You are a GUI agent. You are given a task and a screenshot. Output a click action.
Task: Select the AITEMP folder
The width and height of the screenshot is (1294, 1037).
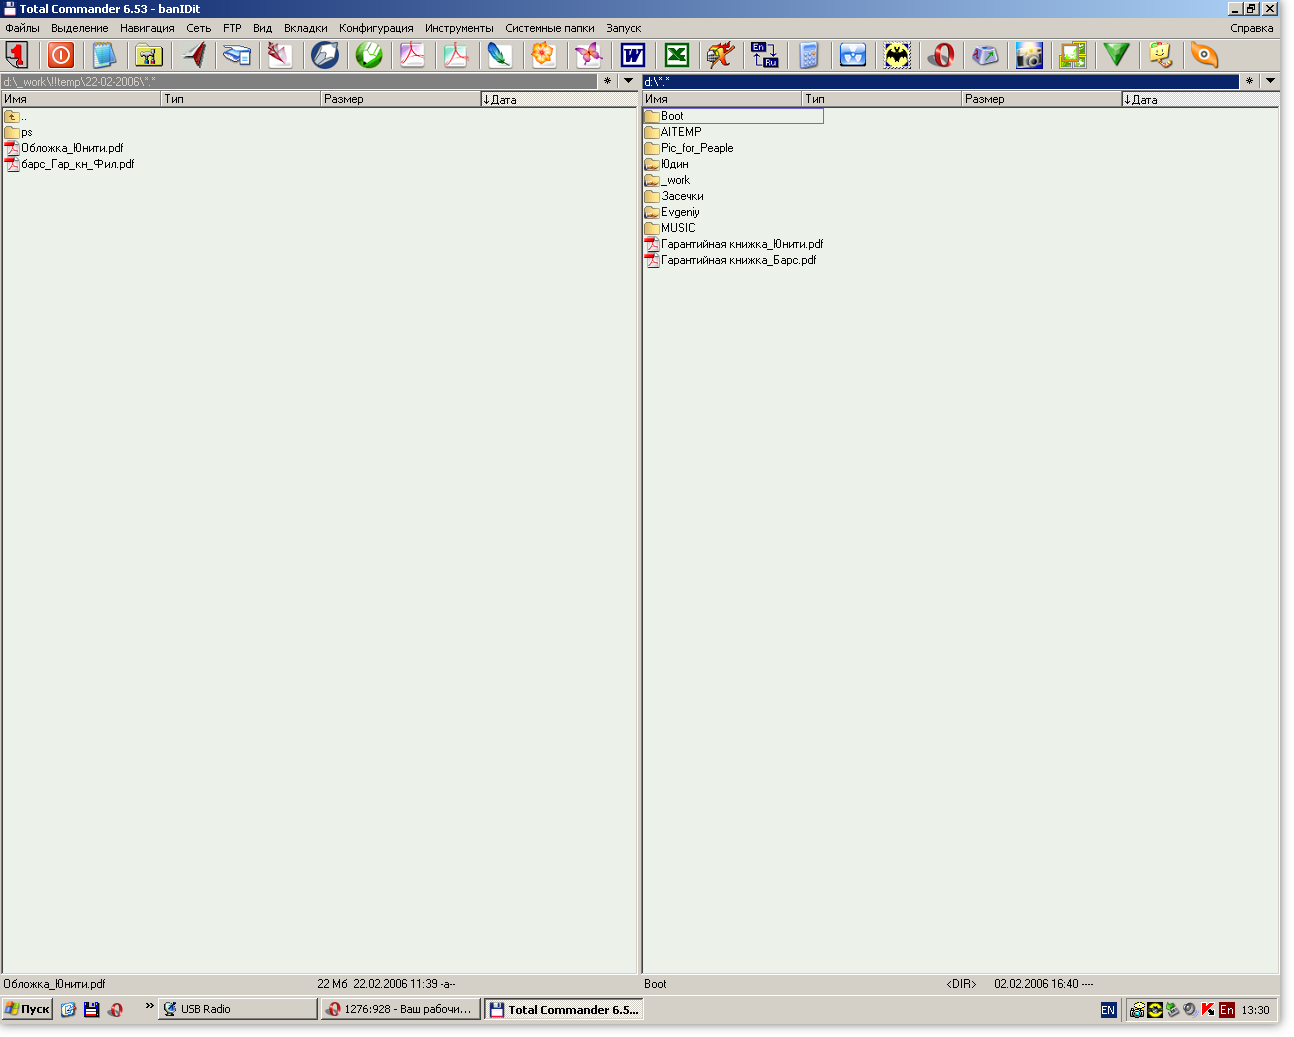(673, 132)
